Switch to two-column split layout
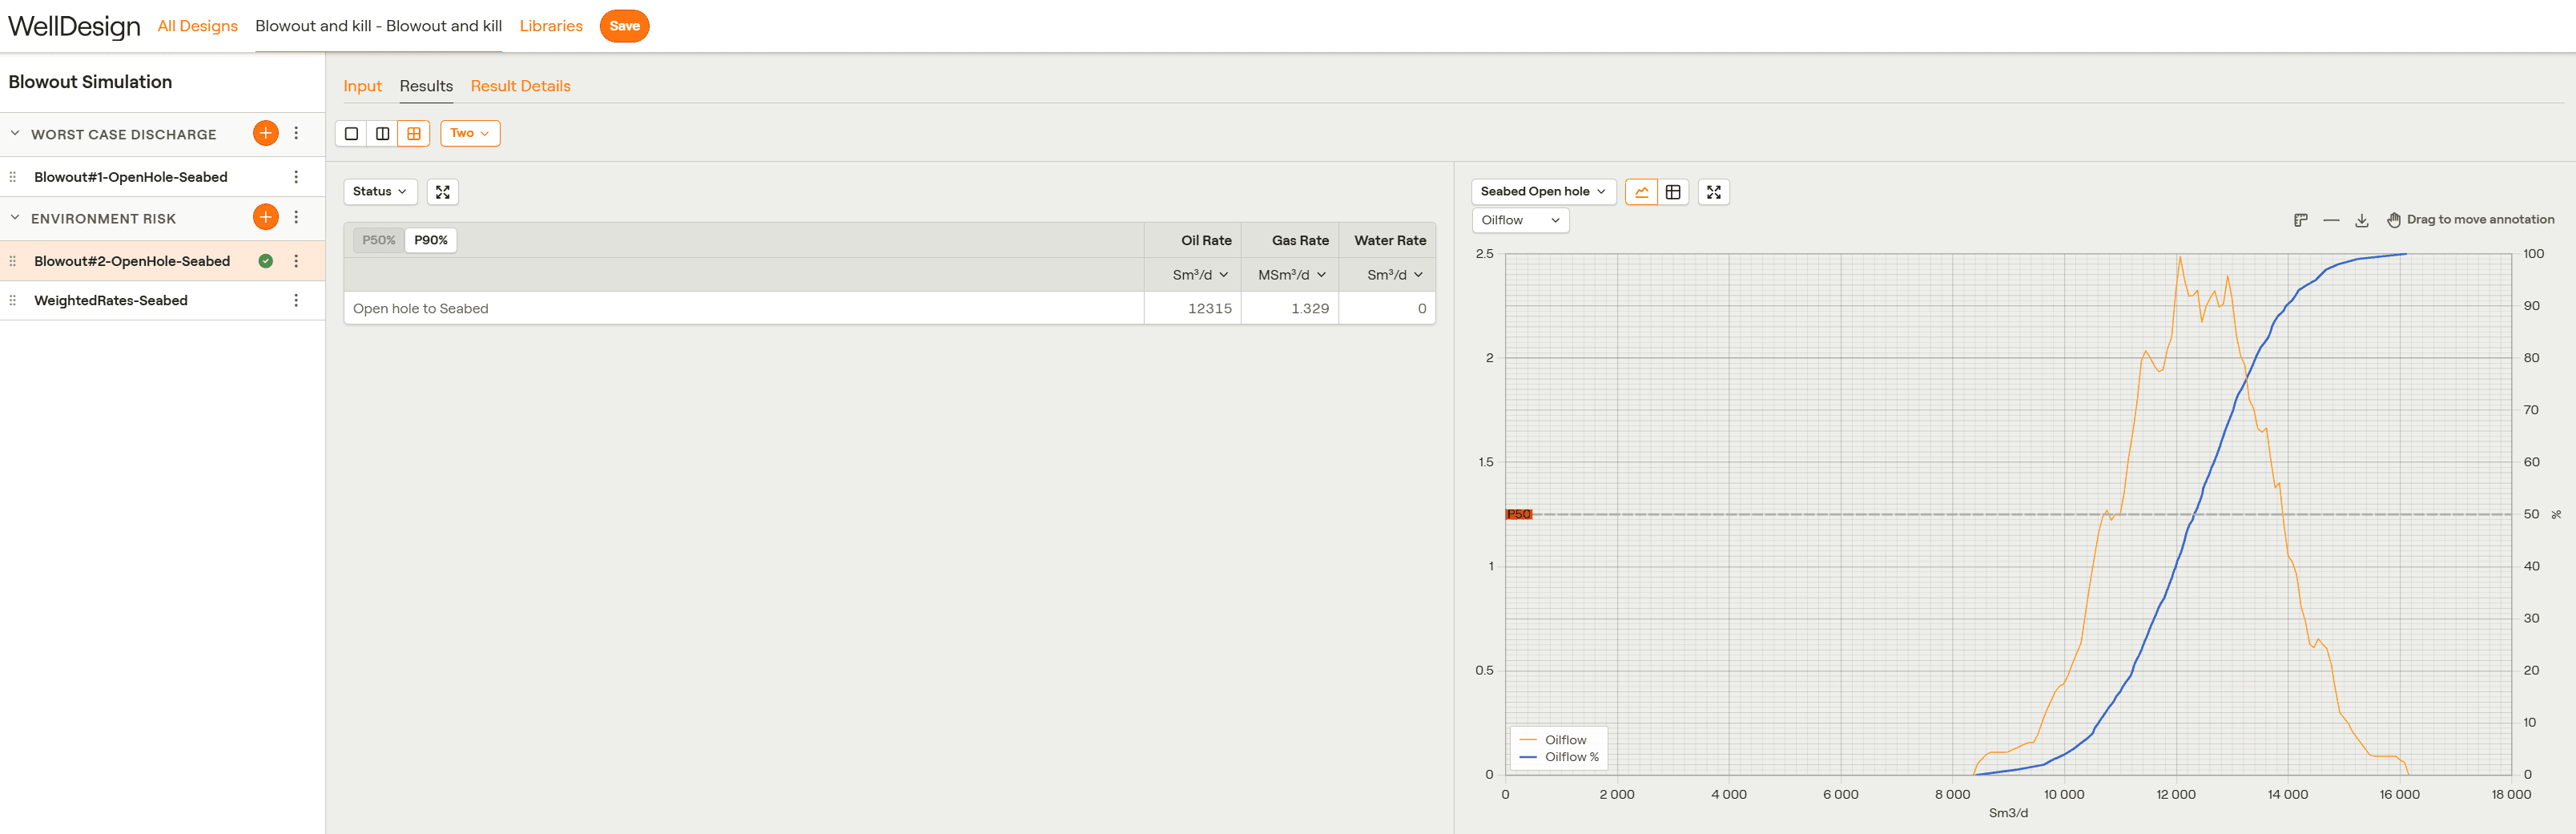2576x834 pixels. coord(382,133)
